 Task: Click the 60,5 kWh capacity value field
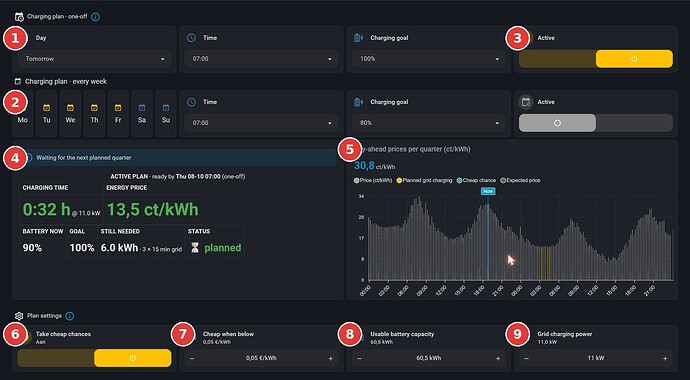[429, 358]
